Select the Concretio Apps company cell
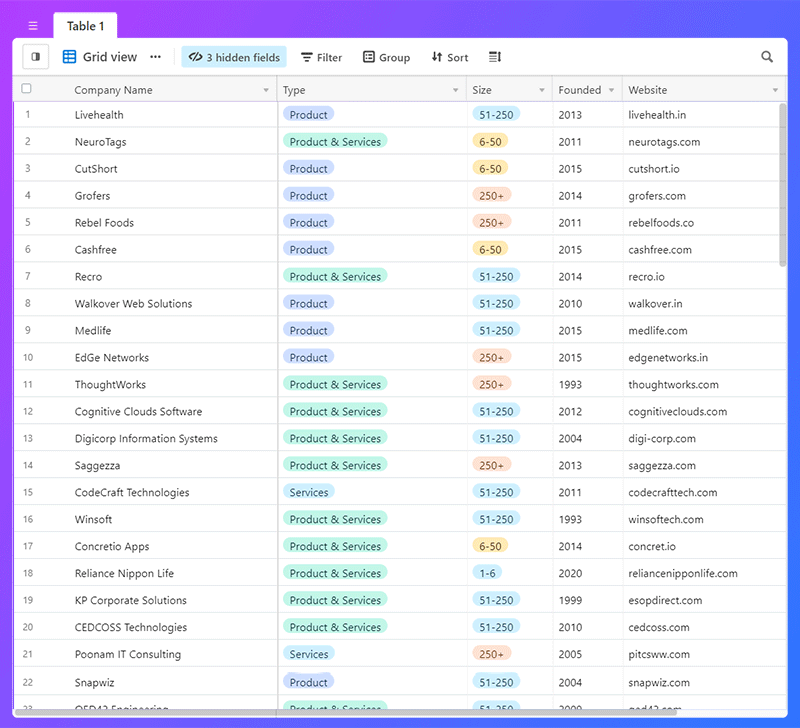800x728 pixels. tap(145, 546)
